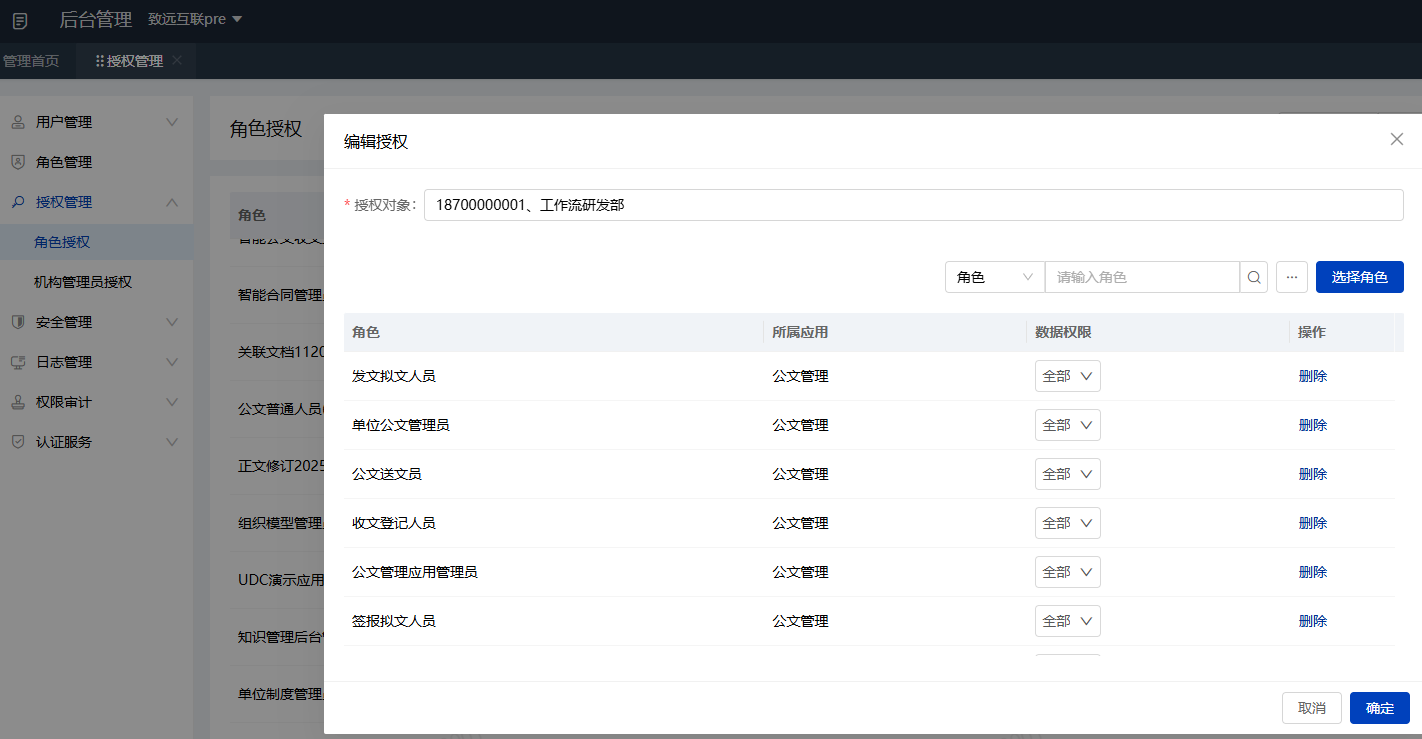
Task: Close the 授权管理 tab with its X
Action: click(177, 61)
